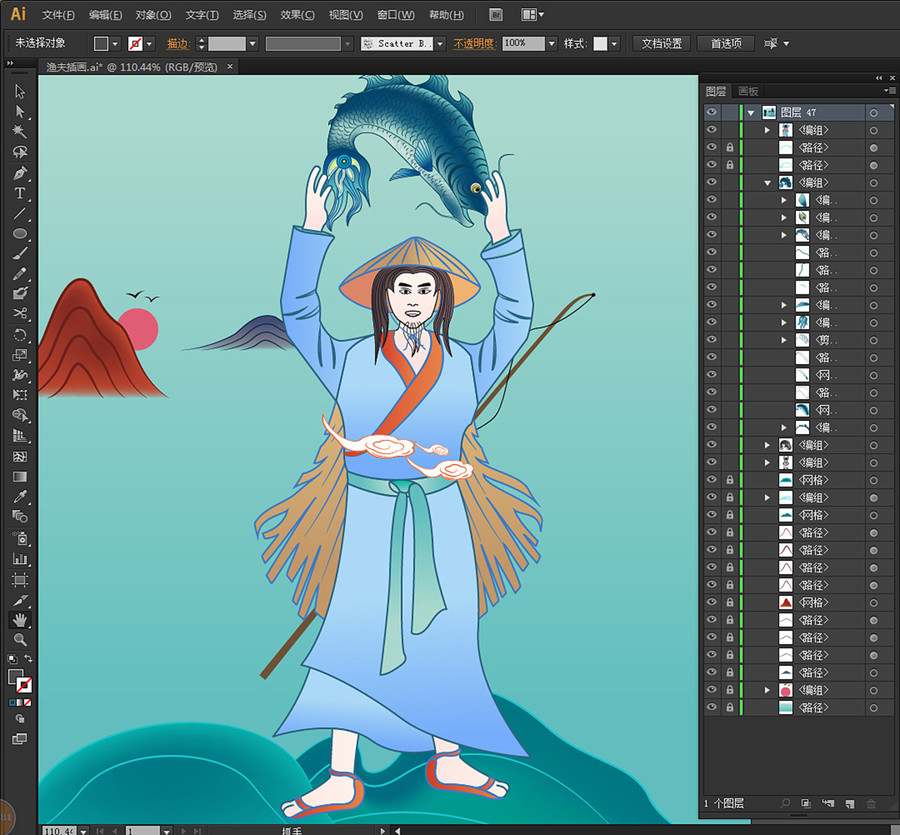Unlock the red sun group row
This screenshot has width=900, height=835.
(730, 690)
